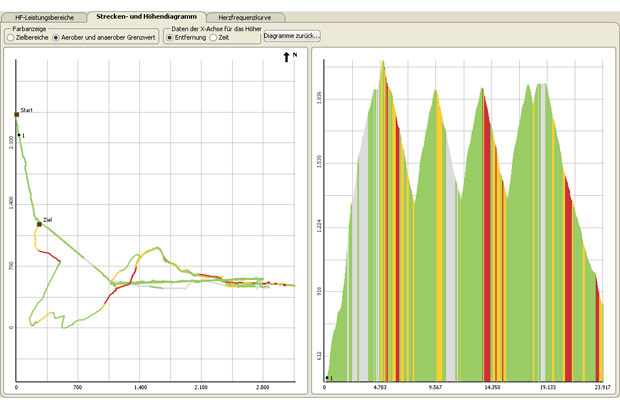Switch to the HF-Leistungsbereiche tab
Image resolution: width=620 pixels, height=413 pixels.
43,18
